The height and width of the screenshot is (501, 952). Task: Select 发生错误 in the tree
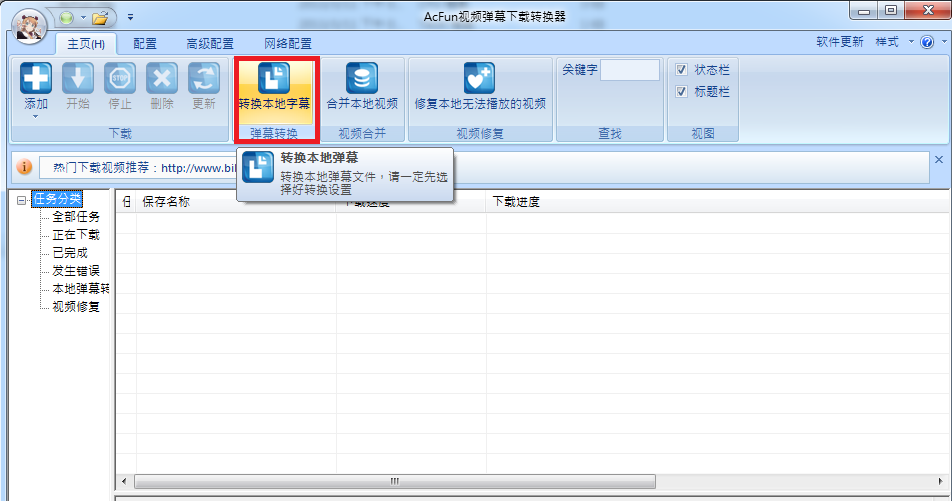[x=76, y=271]
